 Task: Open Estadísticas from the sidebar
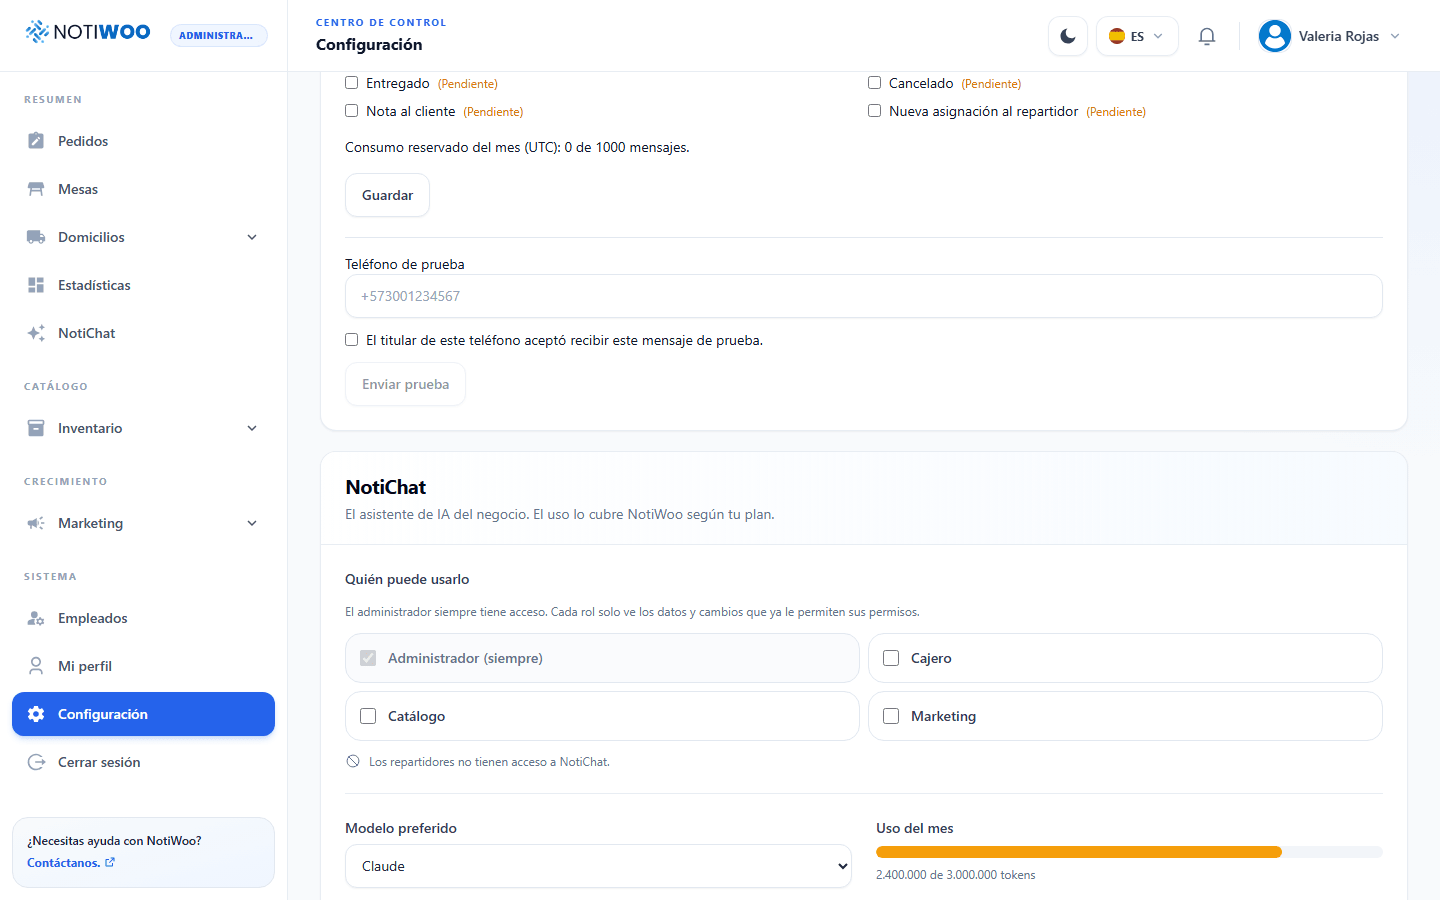coord(143,285)
